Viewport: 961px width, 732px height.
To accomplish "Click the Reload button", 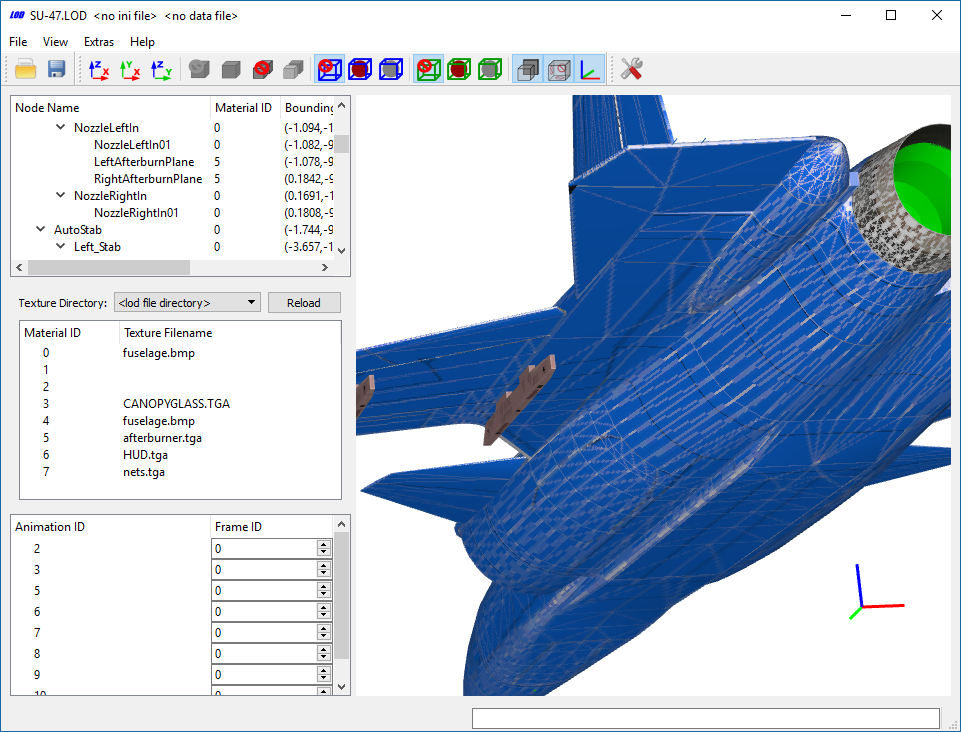I will (x=304, y=302).
